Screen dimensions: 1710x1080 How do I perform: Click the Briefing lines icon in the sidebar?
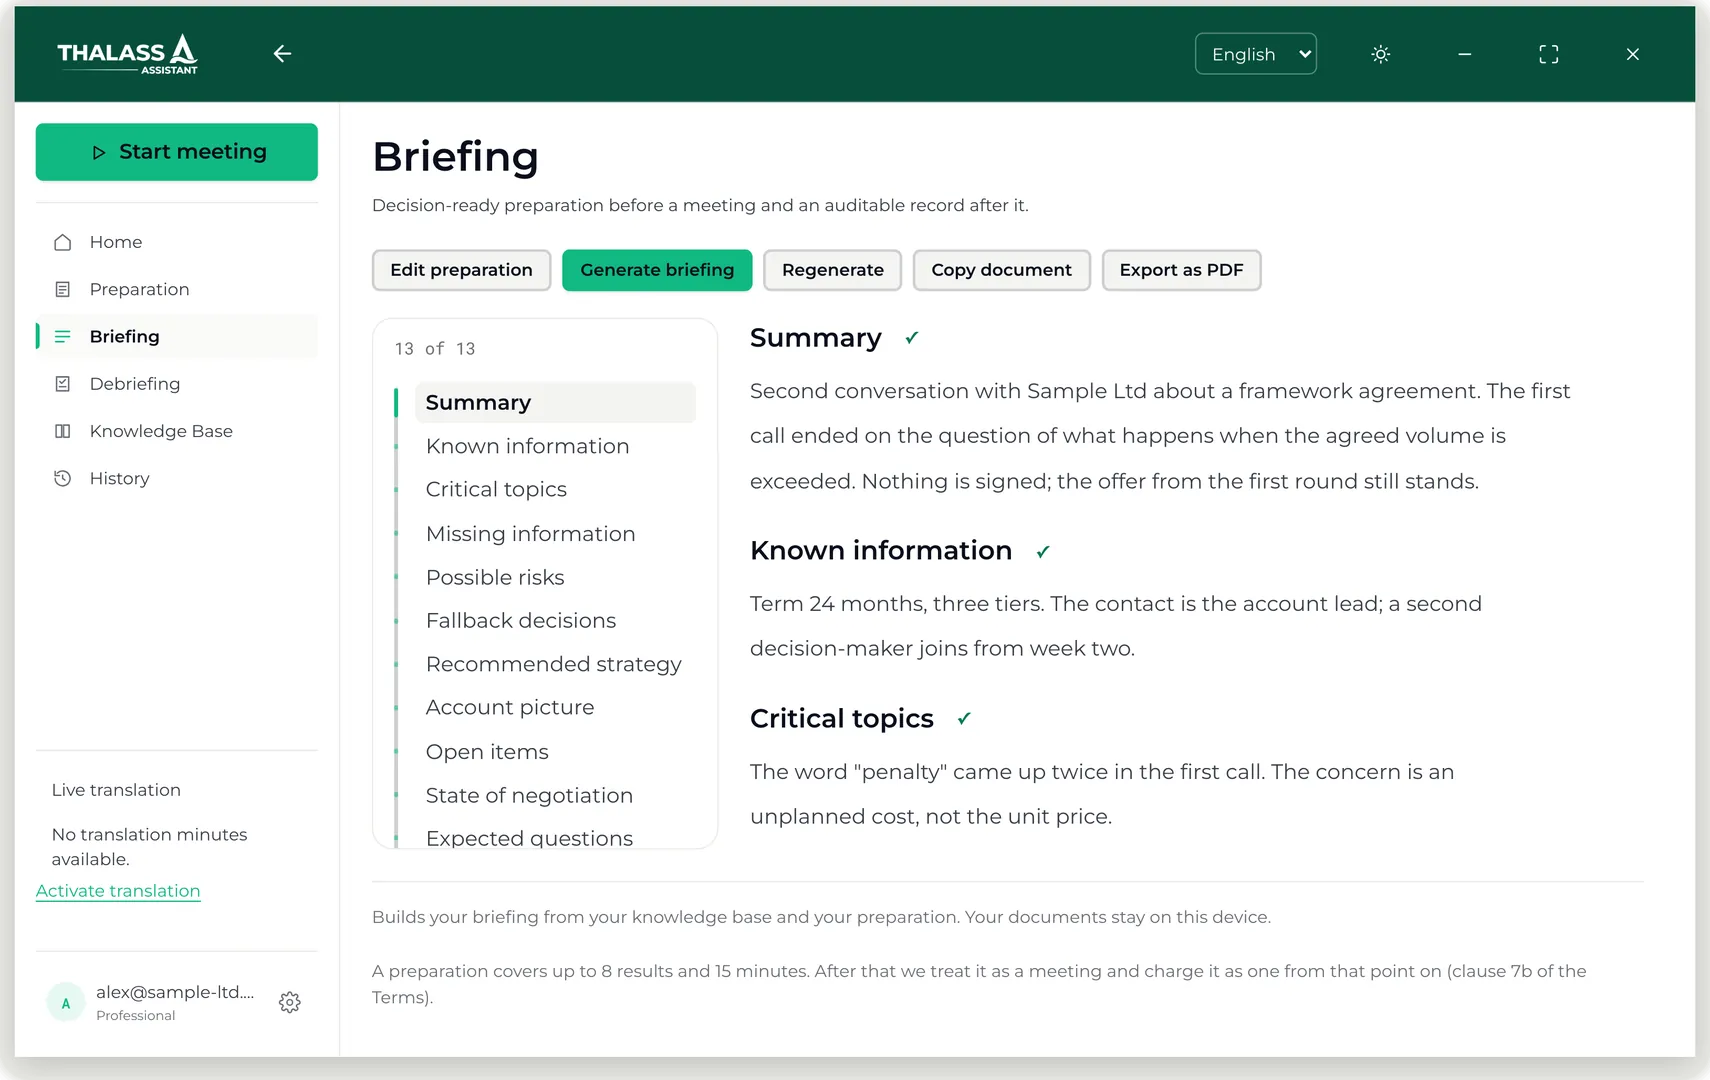(63, 336)
